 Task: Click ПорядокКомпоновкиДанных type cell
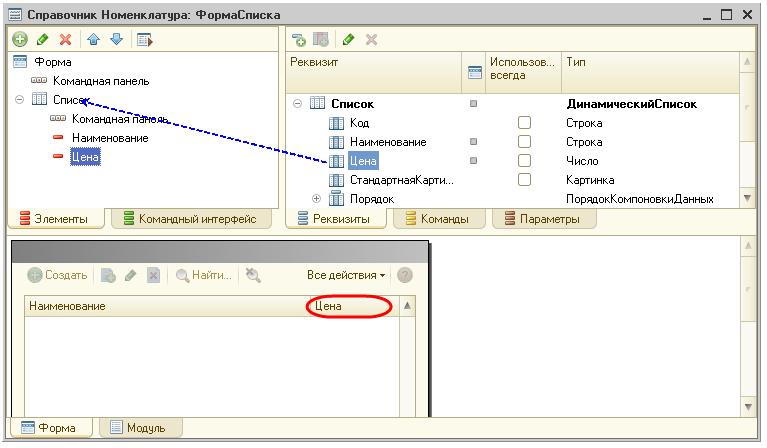click(639, 199)
